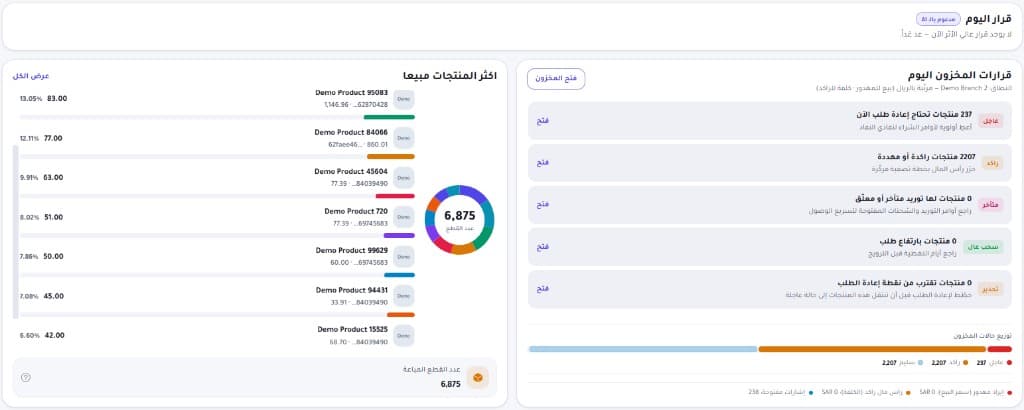Click the green progress bar of Demo Product 95083
The image size is (1024, 410).
(389, 118)
